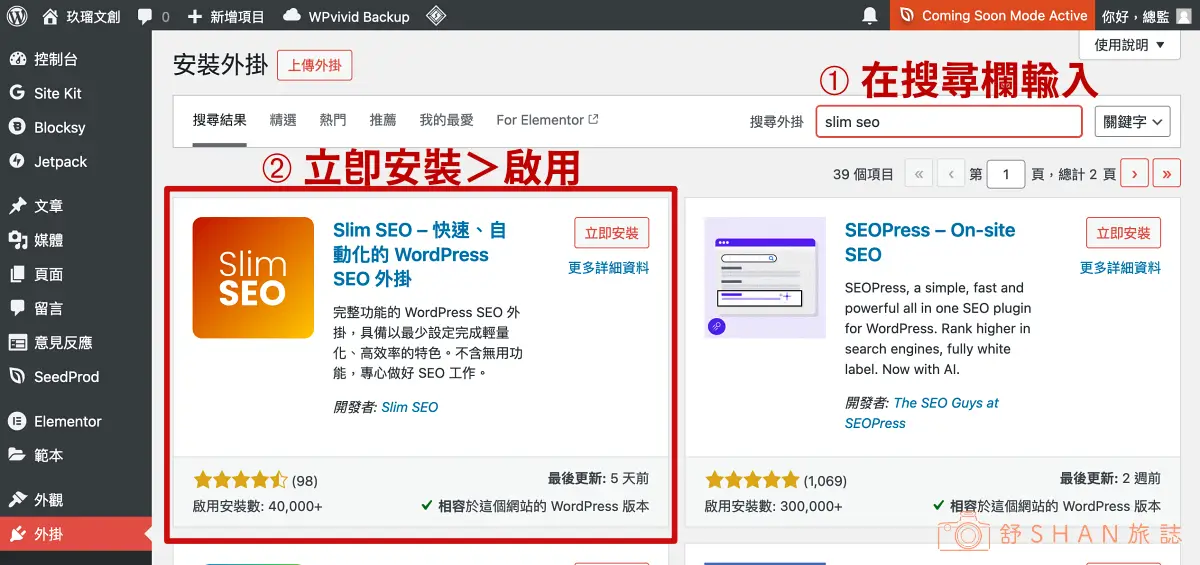Open the Slim SEO plugin title link
This screenshot has width=1200, height=565.
coord(420,254)
